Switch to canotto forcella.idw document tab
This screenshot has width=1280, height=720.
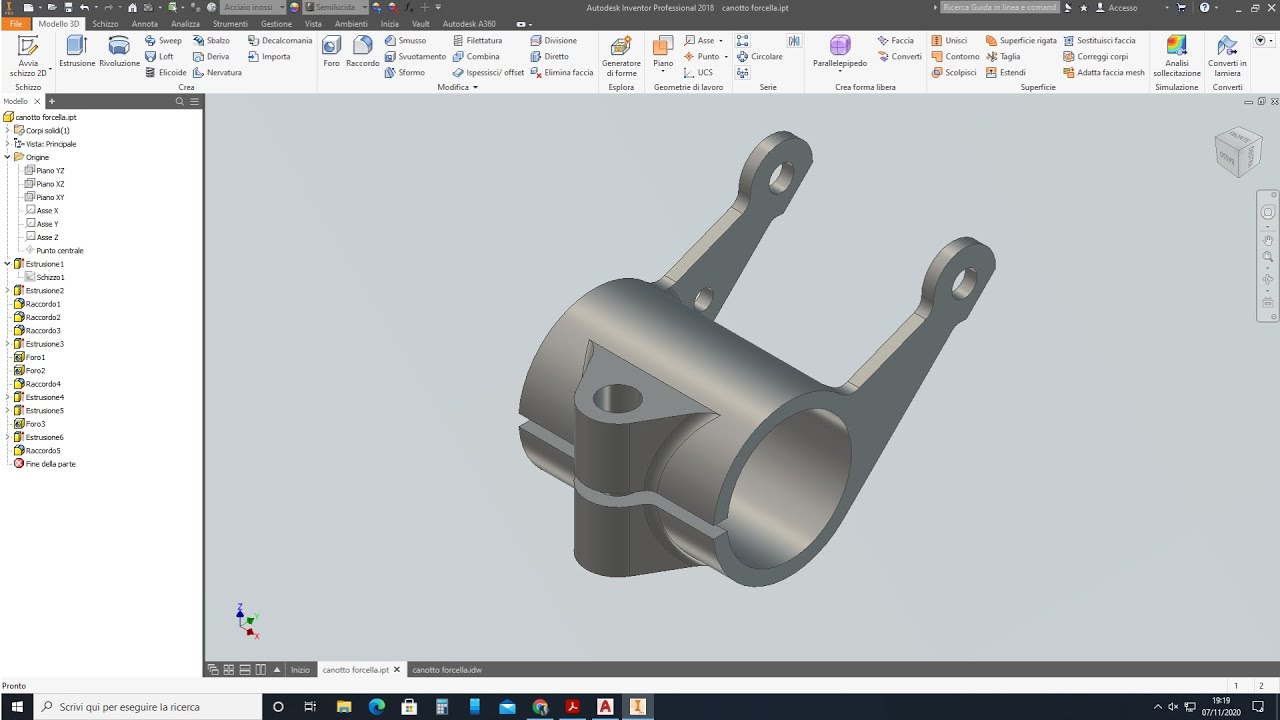tap(446, 670)
